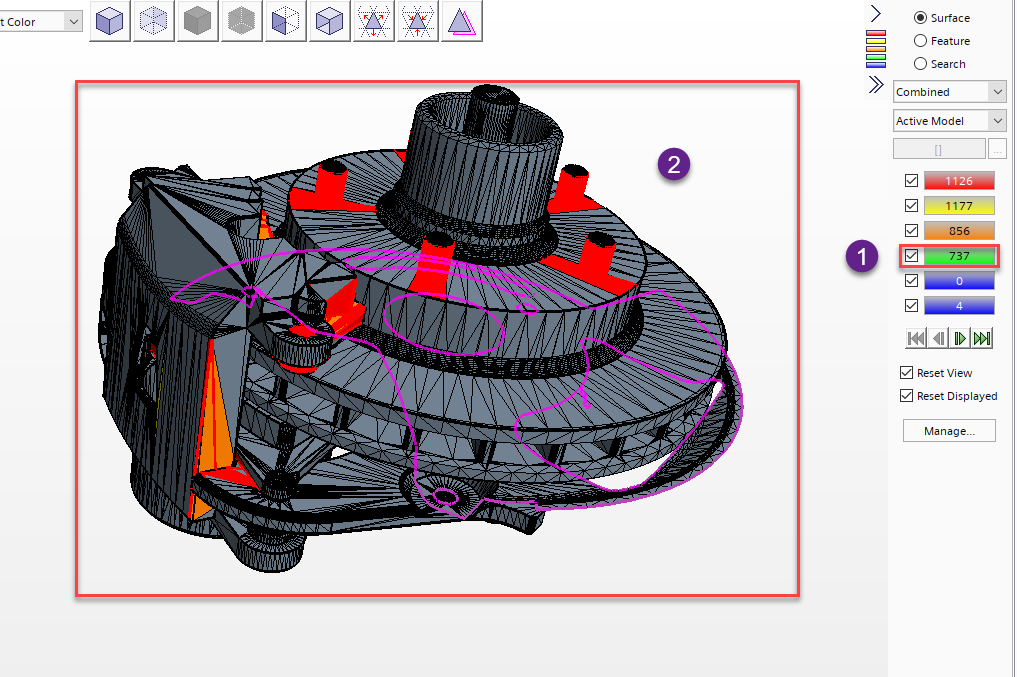1017x677 pixels.
Task: Click the blue 0 color swatch
Action: (x=959, y=281)
